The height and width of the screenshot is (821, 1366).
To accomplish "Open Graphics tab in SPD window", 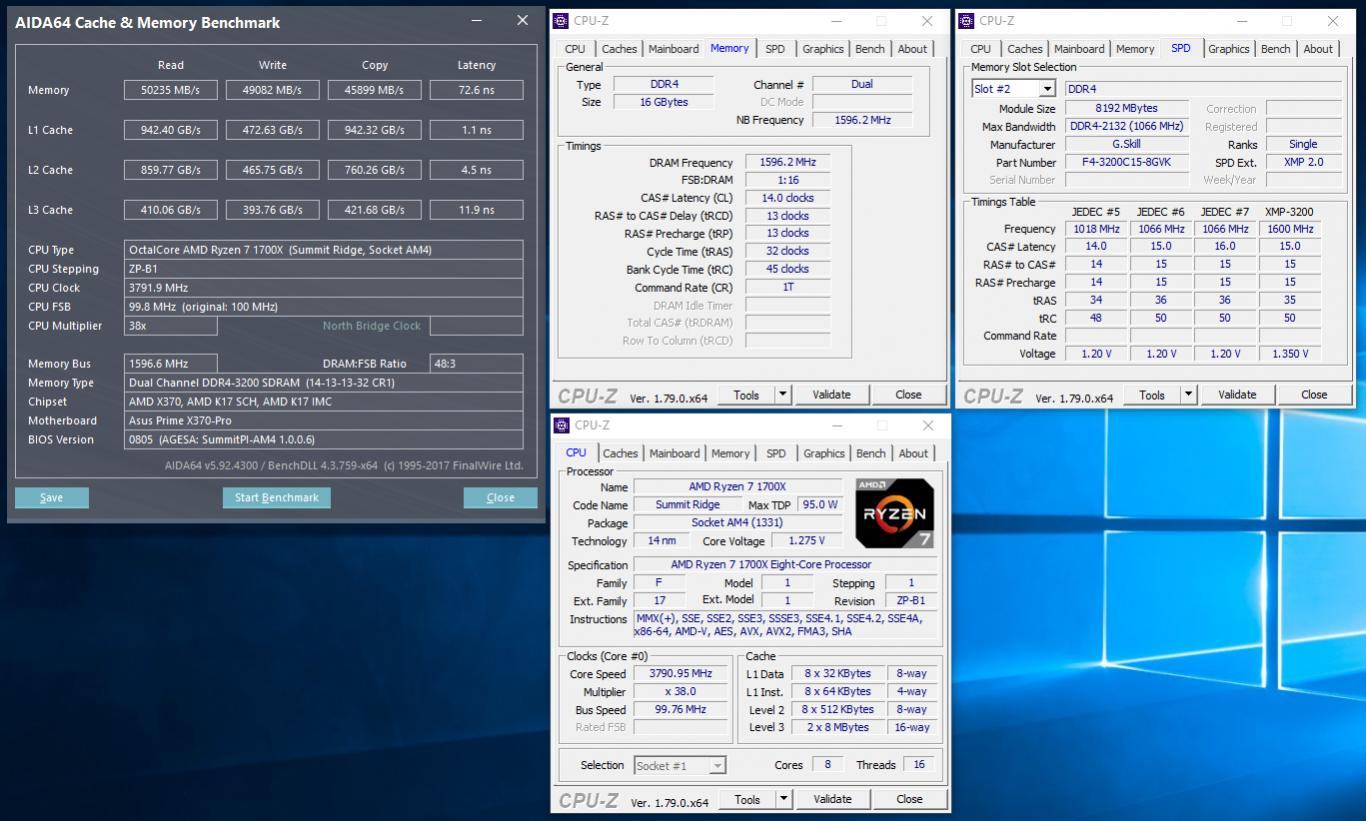I will tap(1229, 49).
